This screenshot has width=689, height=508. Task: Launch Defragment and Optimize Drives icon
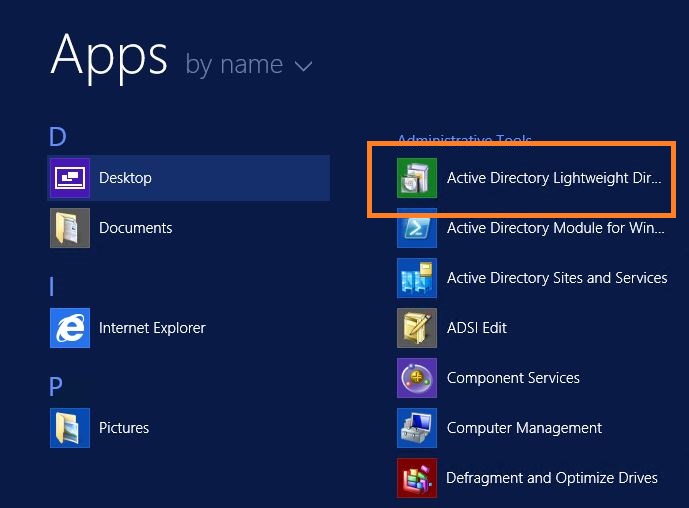coord(417,478)
